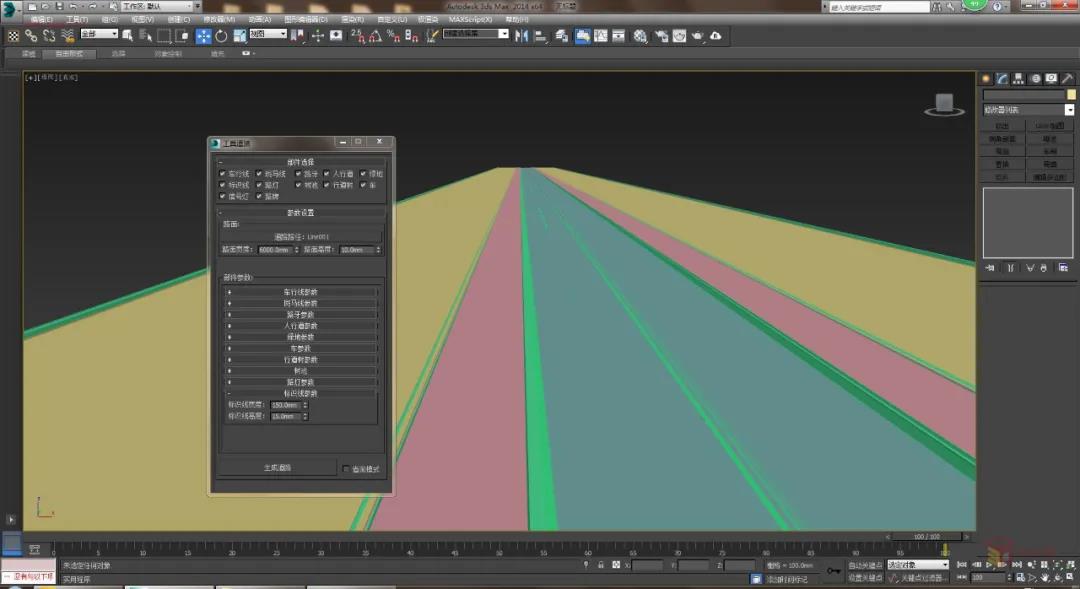Toggle the angle snap icon
This screenshot has height=589, width=1080.
[x=376, y=35]
